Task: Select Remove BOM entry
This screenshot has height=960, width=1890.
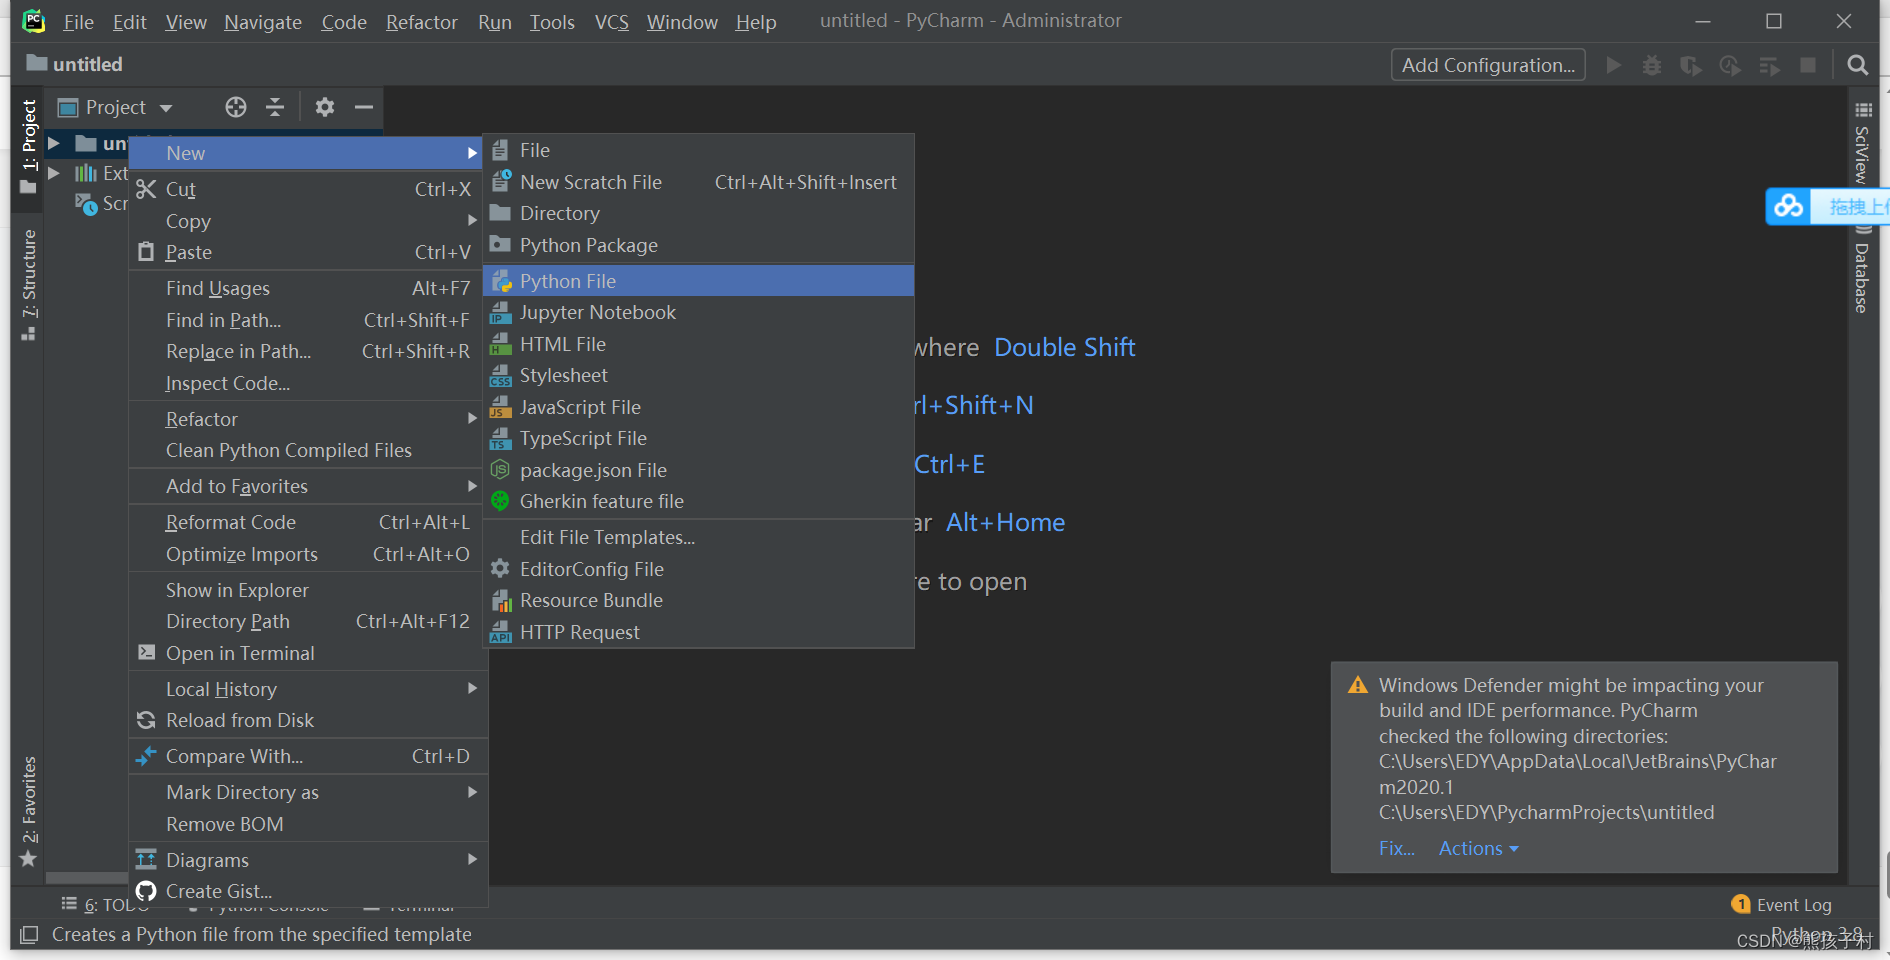Action: [x=308, y=824]
